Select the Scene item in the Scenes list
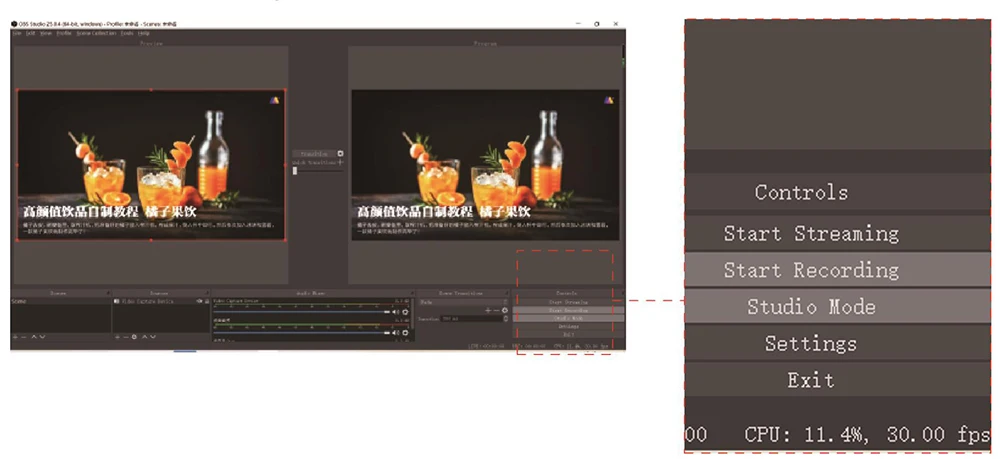The height and width of the screenshot is (459, 1000). coord(20,300)
